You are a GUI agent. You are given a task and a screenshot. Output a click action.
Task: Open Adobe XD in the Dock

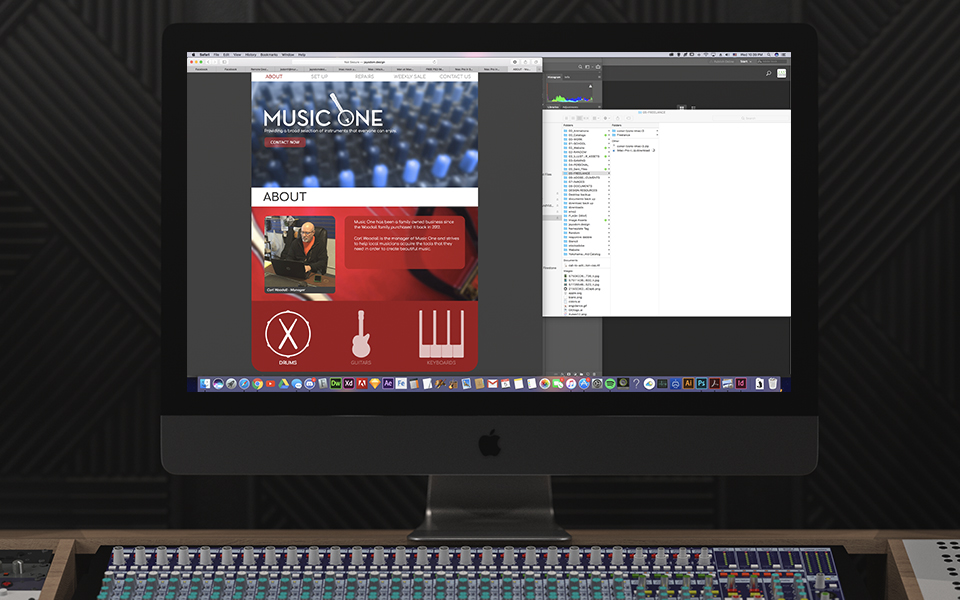point(349,383)
